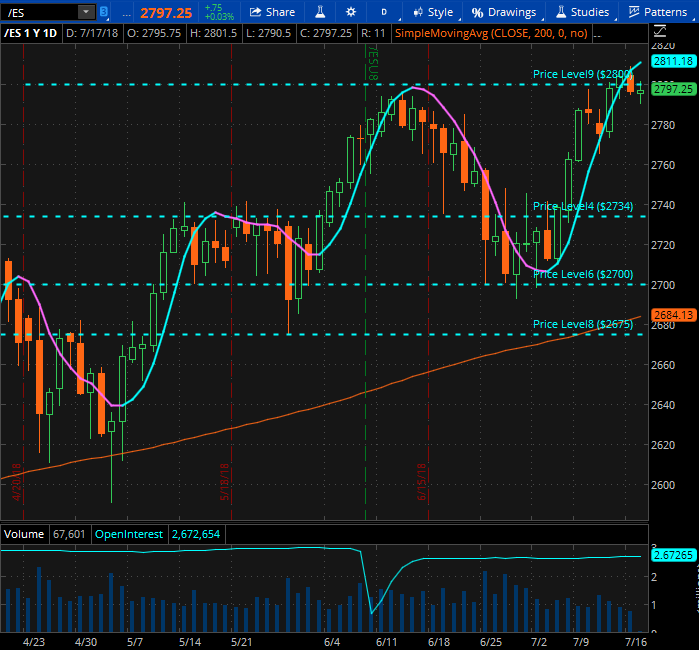
Task: Click the 67,601 volume value
Action: click(x=69, y=534)
